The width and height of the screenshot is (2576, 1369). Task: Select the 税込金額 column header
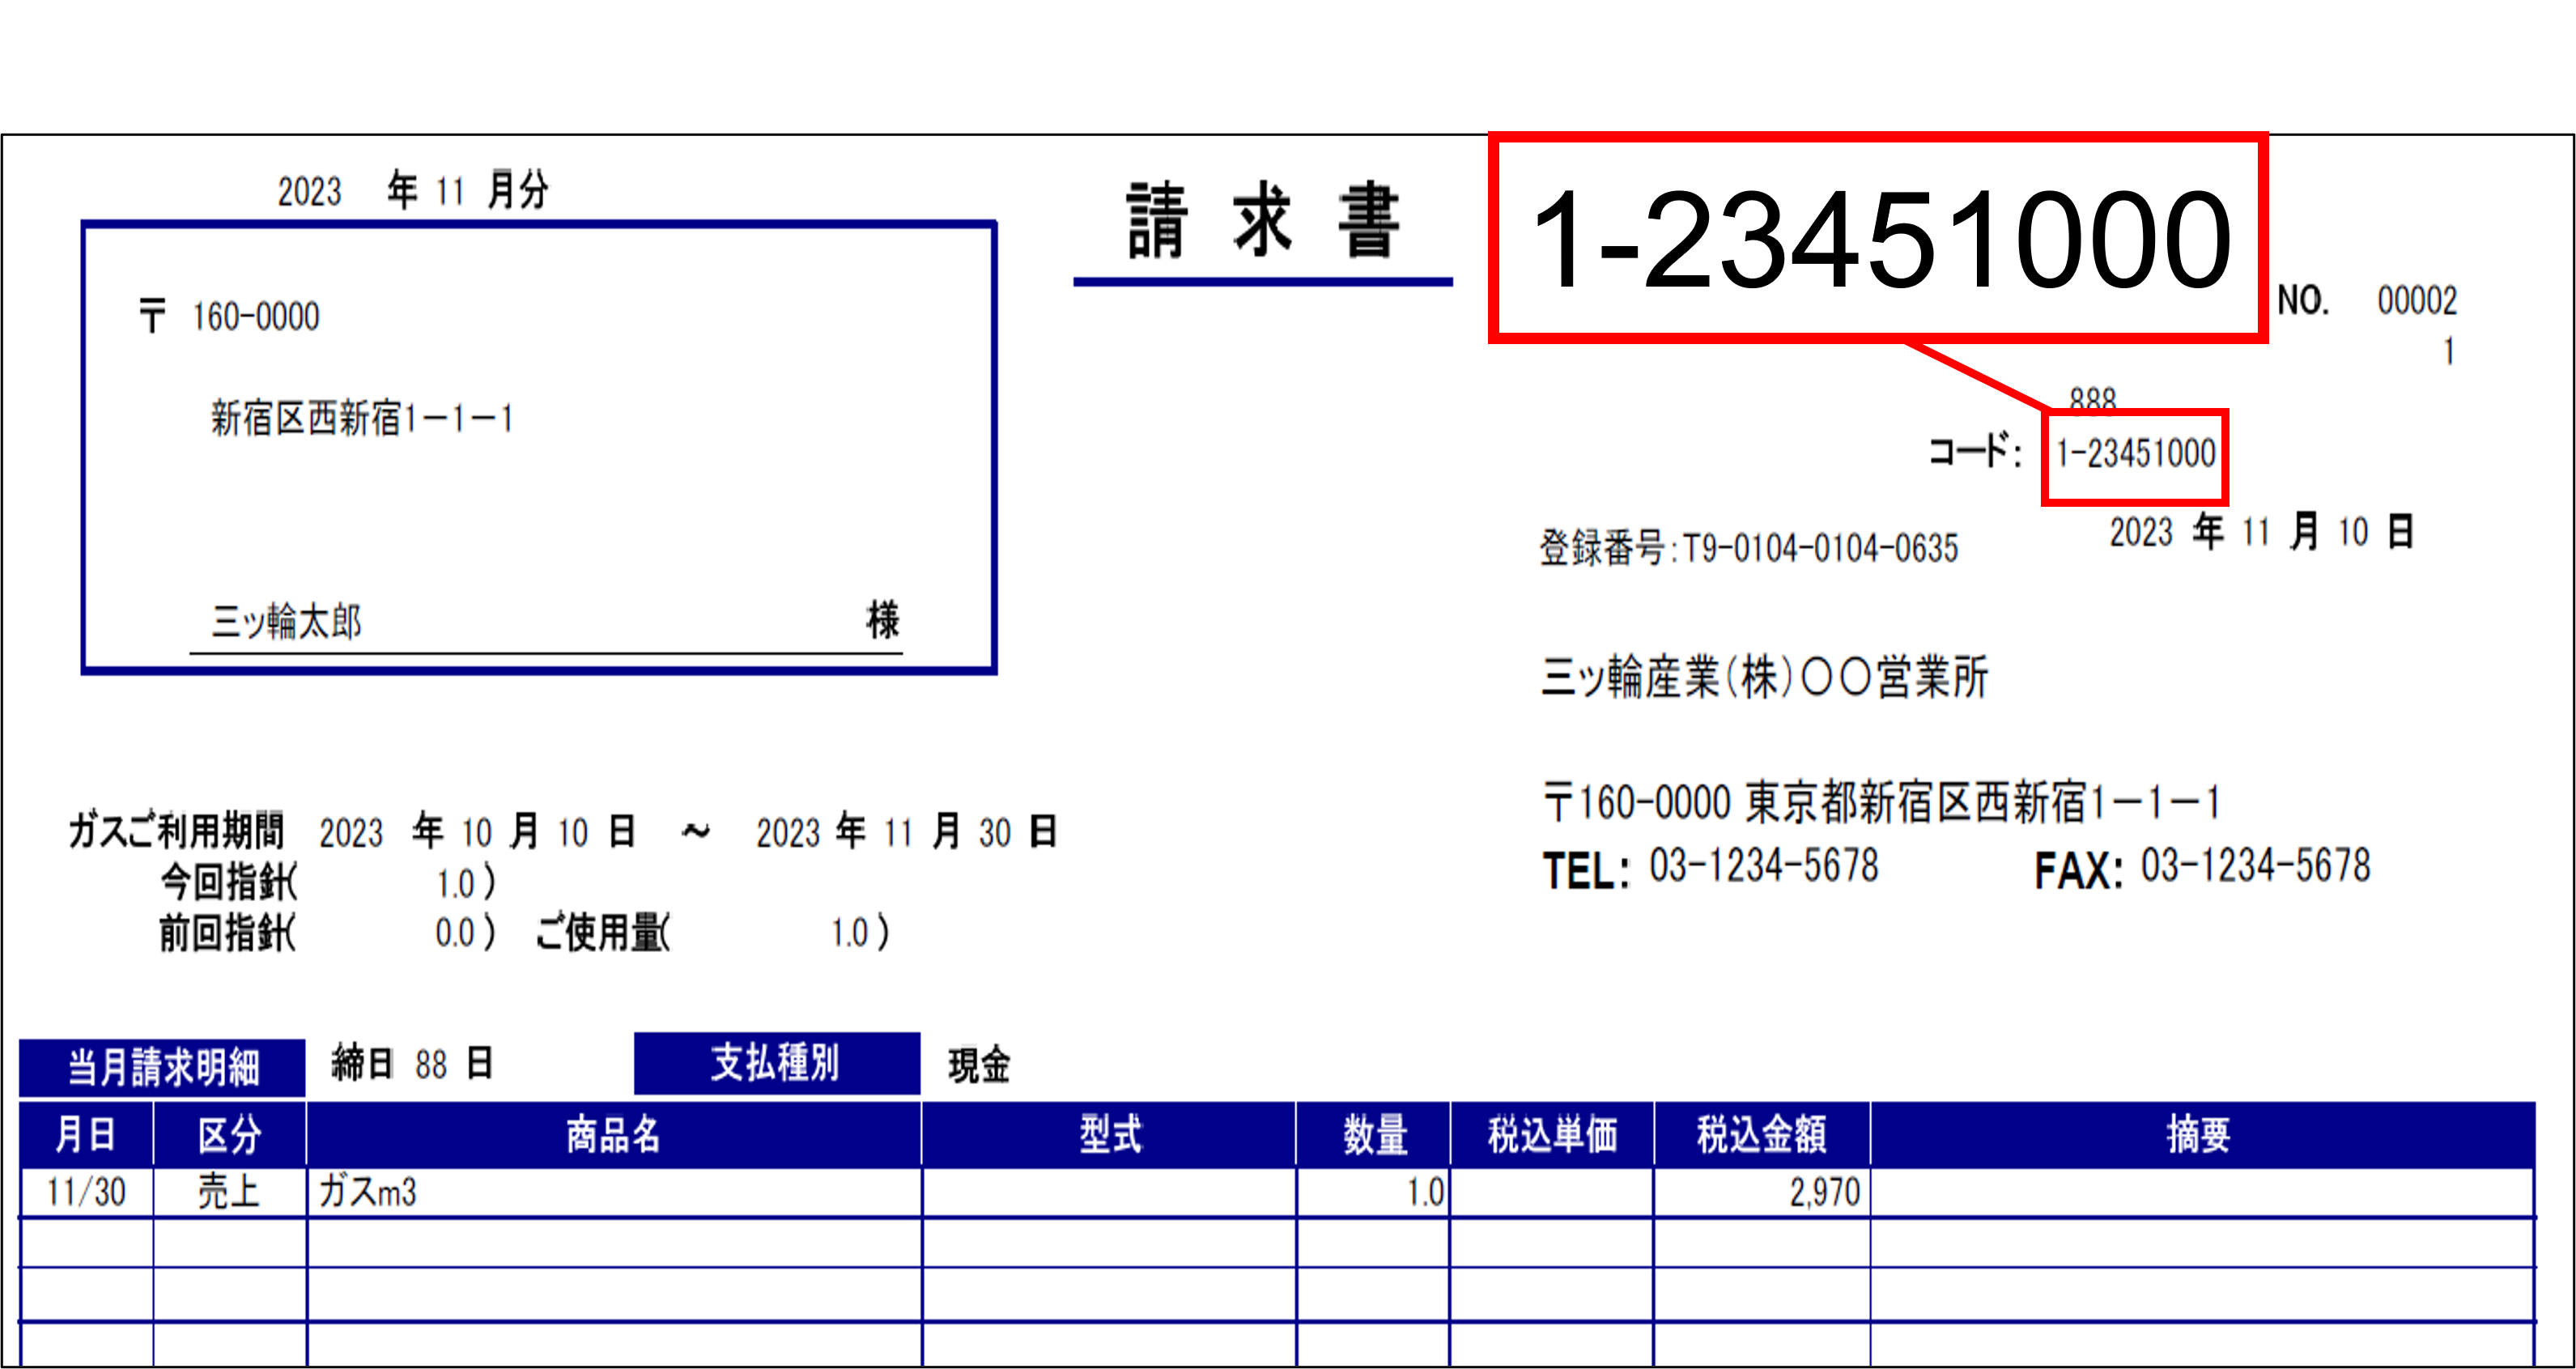[x=1761, y=1135]
